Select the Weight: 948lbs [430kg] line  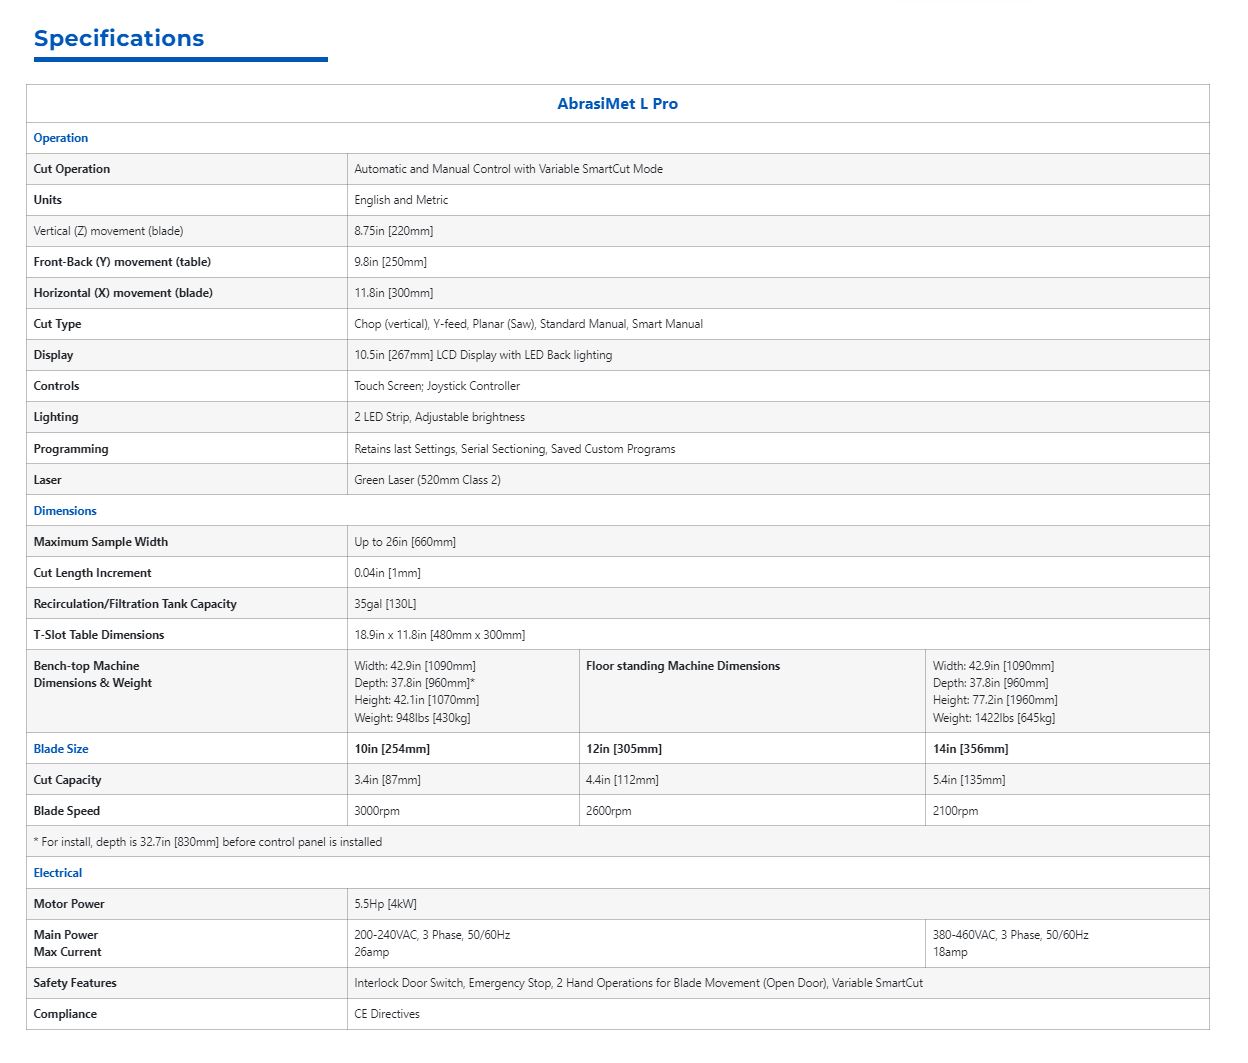(412, 718)
